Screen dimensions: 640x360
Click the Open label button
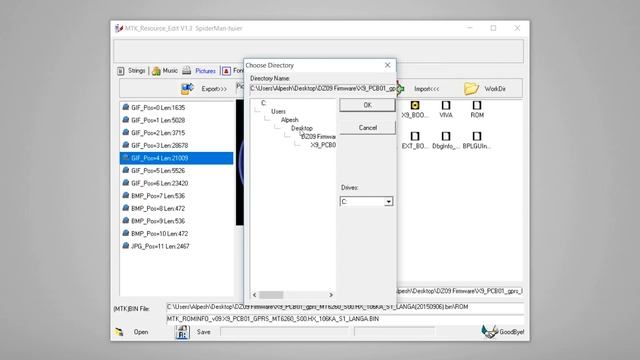pos(141,332)
